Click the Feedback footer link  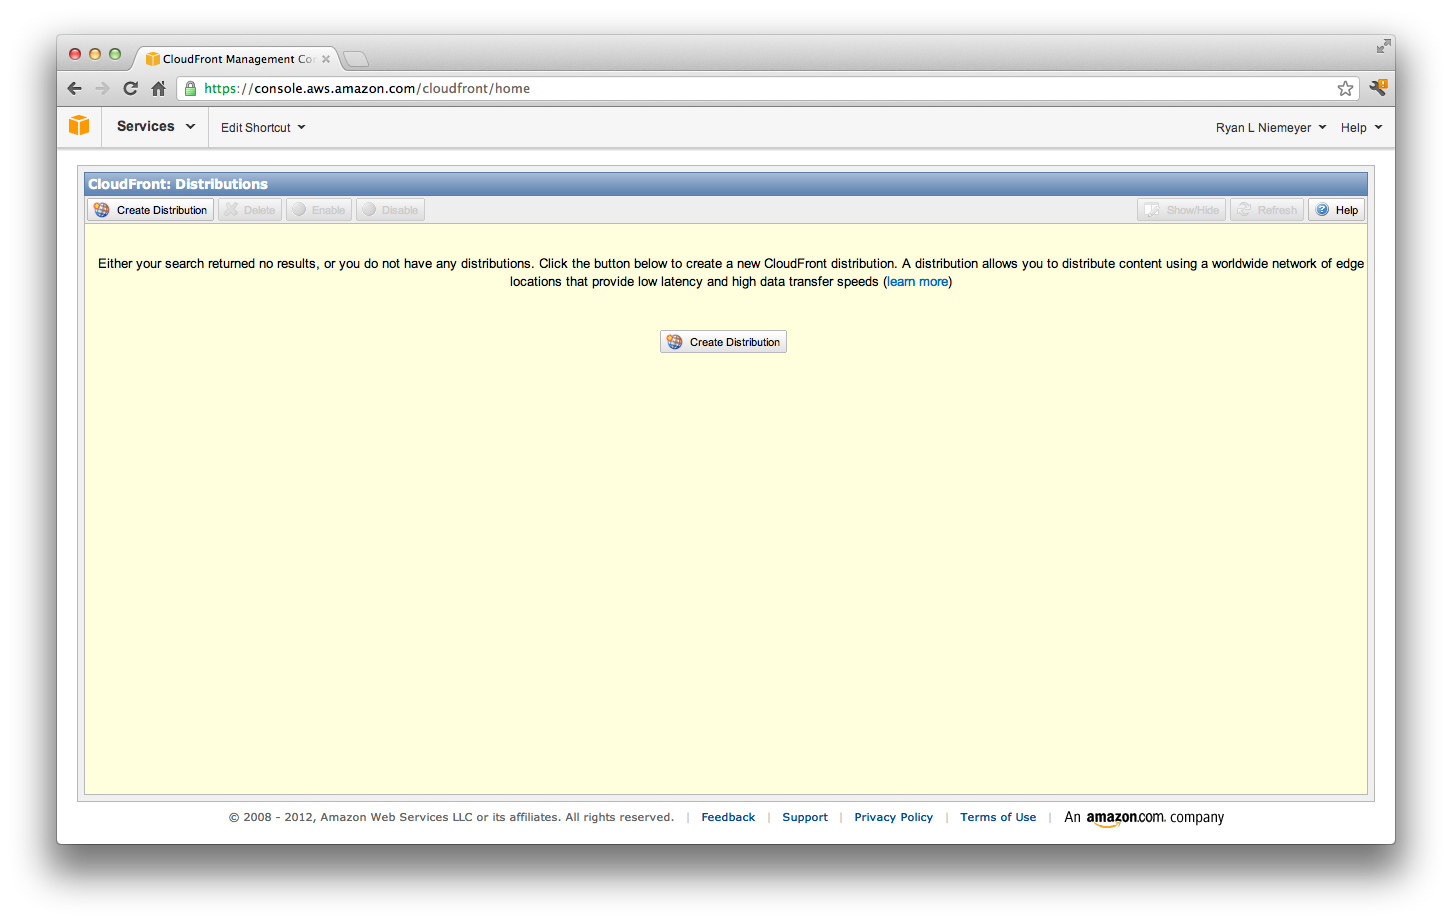(728, 817)
